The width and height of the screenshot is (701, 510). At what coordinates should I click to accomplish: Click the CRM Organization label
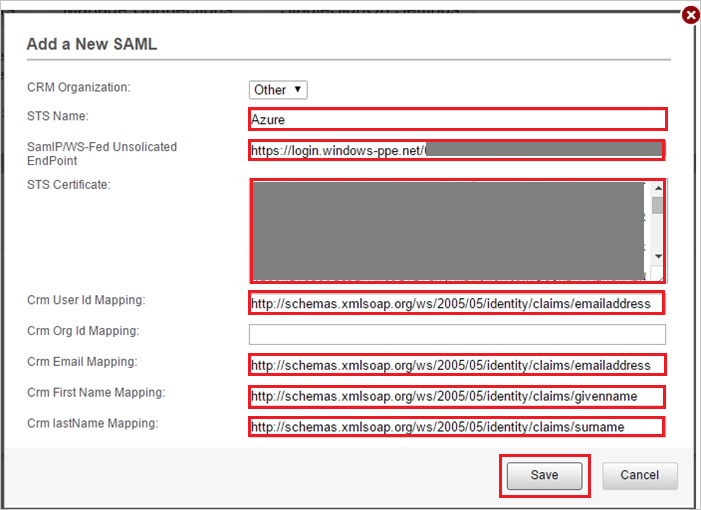79,87
